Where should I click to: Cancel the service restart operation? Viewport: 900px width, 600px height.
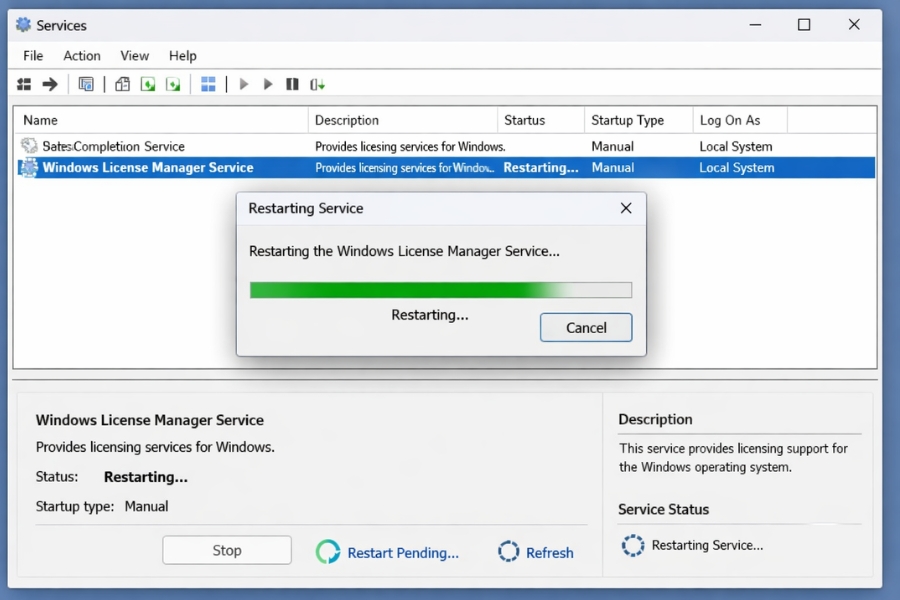(x=585, y=327)
